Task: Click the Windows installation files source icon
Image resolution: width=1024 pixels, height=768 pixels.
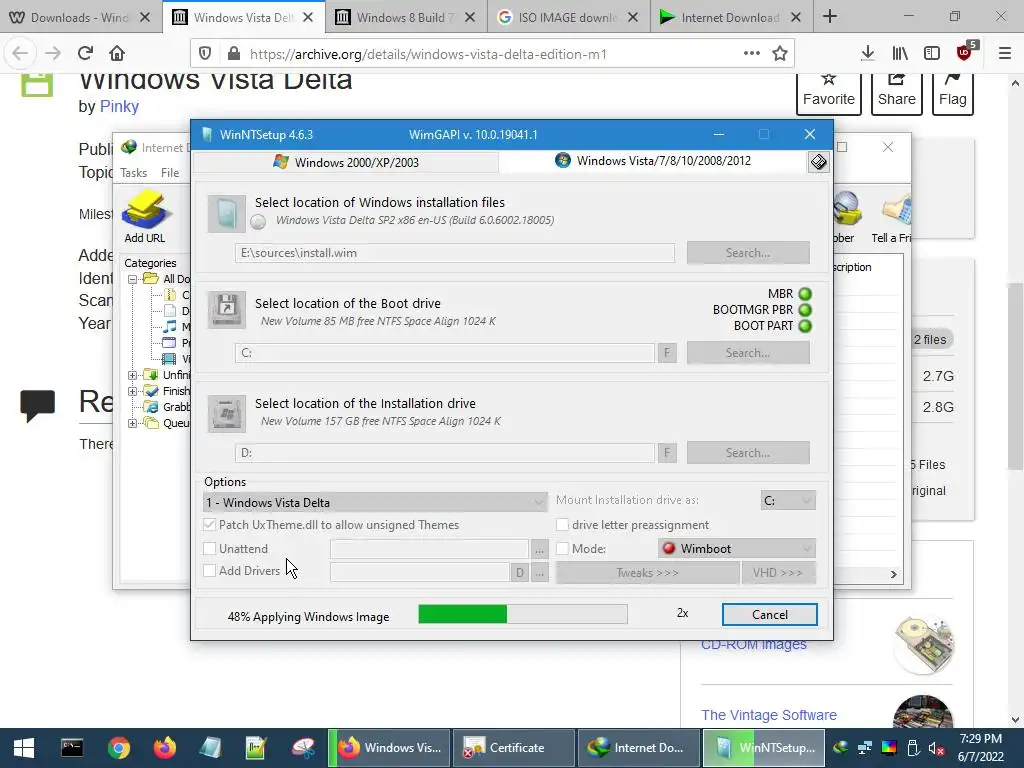Action: pos(227,214)
